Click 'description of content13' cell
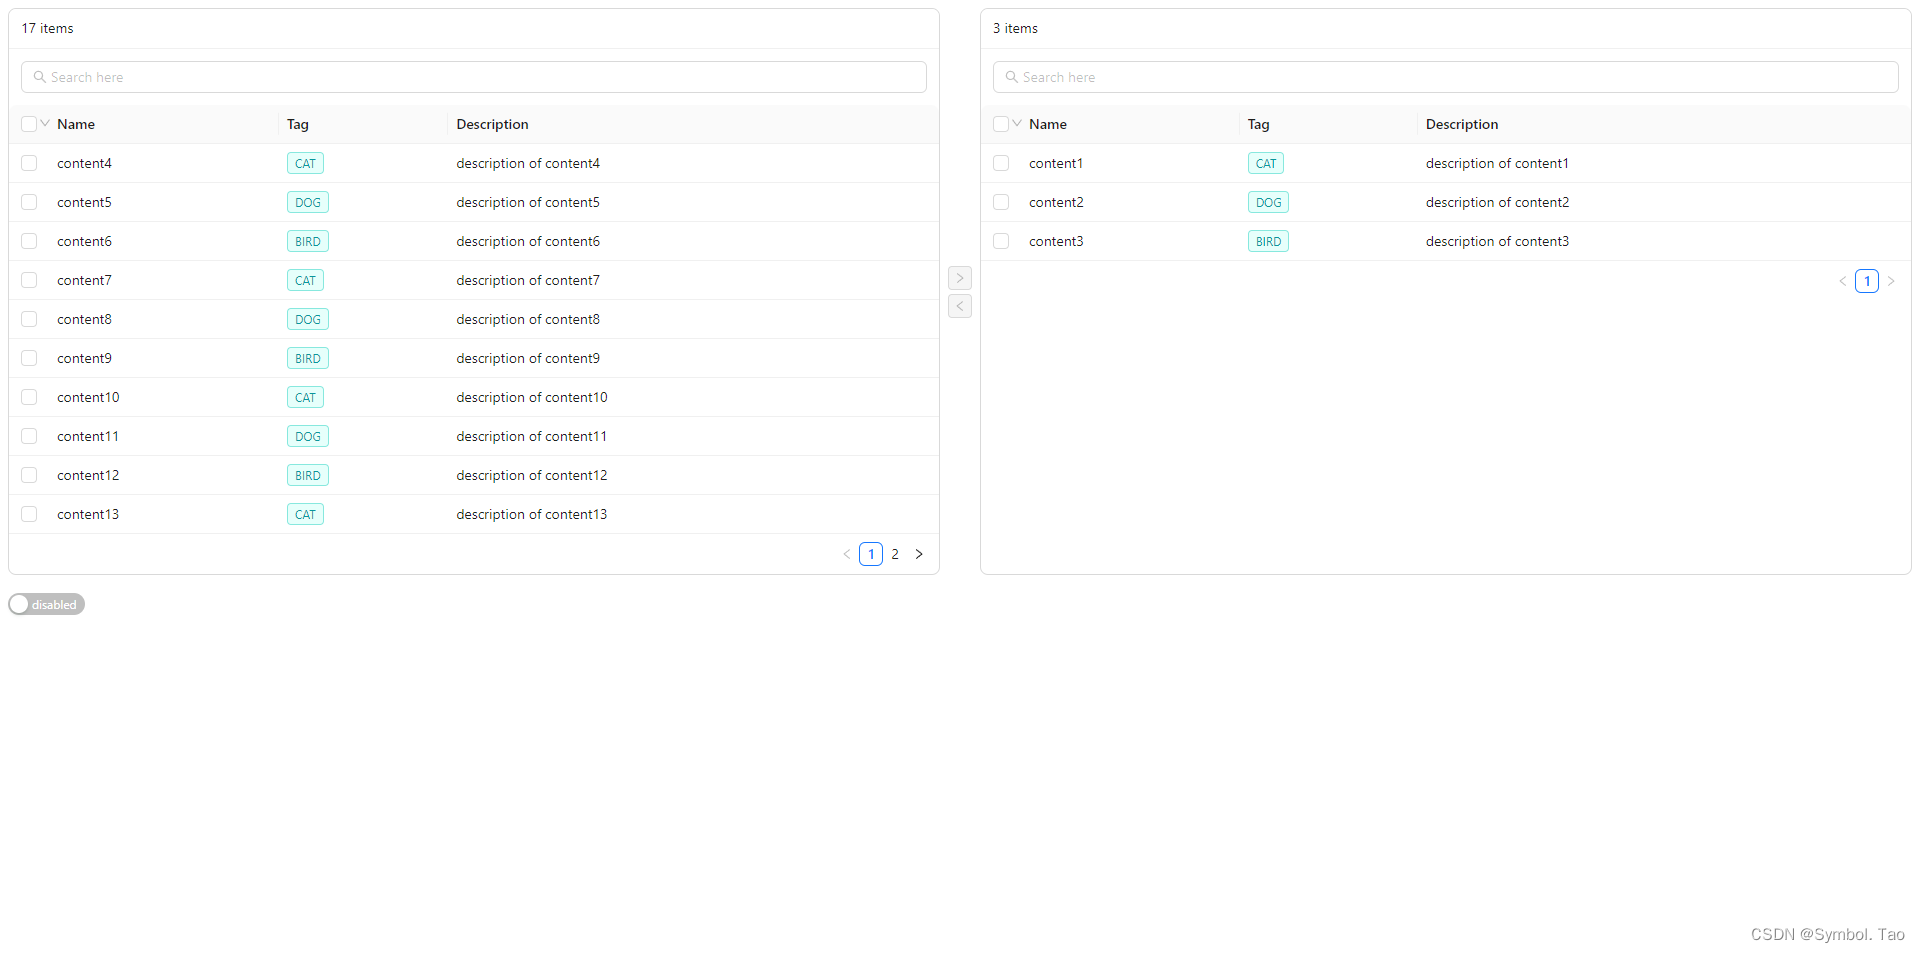 pyautogui.click(x=532, y=514)
